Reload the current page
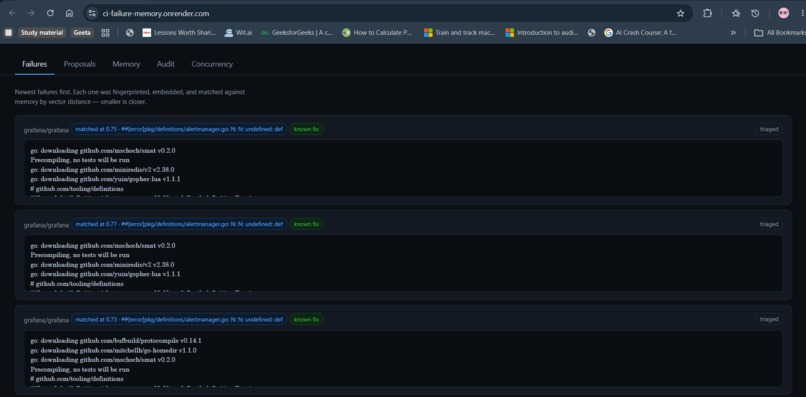The image size is (806, 397). point(50,13)
